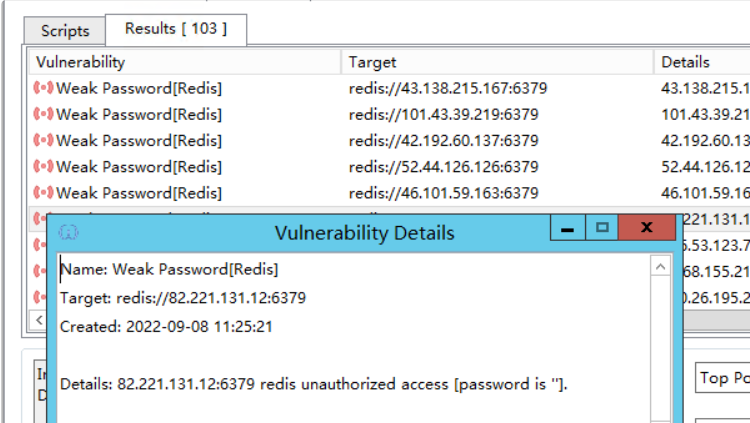Image resolution: width=750 pixels, height=423 pixels.
Task: Switch to the Scripts tab
Action: pyautogui.click(x=65, y=31)
